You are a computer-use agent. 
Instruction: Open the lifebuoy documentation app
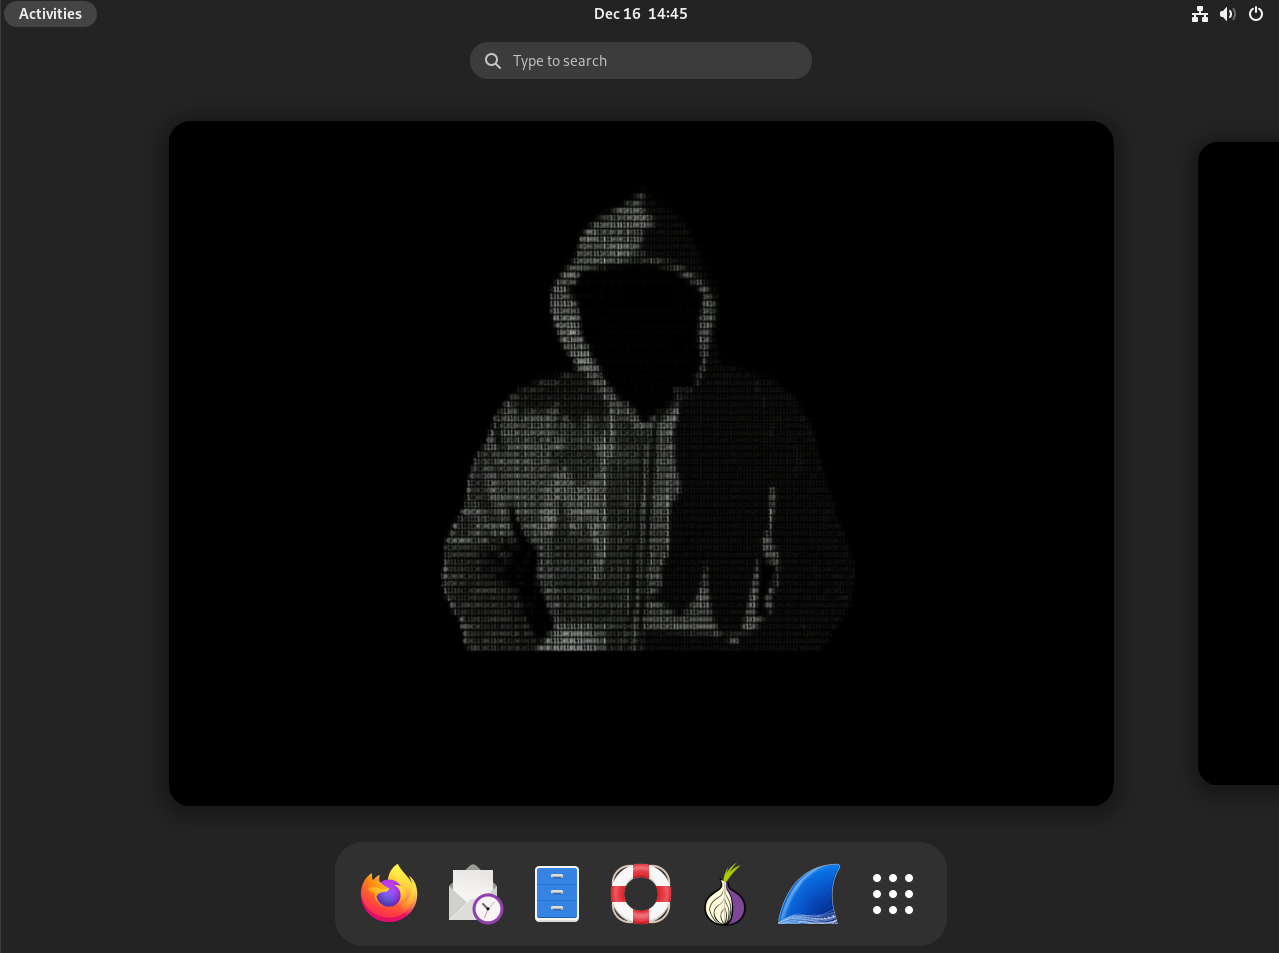point(640,893)
